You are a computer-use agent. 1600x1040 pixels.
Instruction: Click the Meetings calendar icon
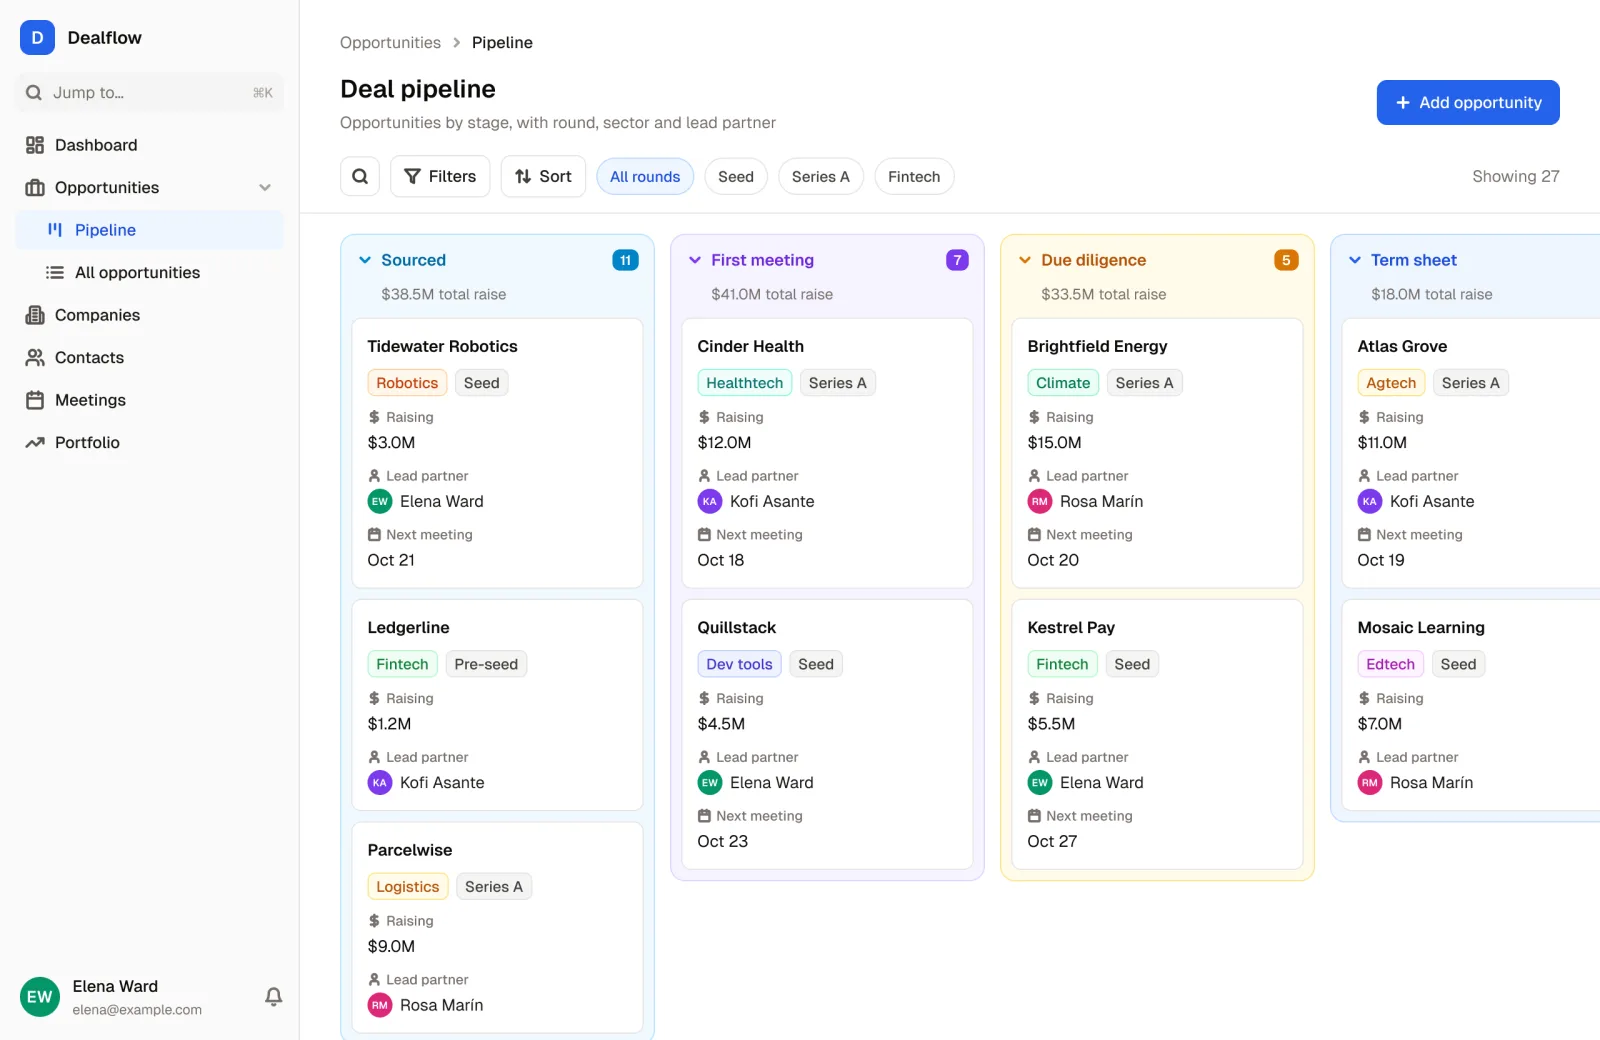pyautogui.click(x=35, y=400)
